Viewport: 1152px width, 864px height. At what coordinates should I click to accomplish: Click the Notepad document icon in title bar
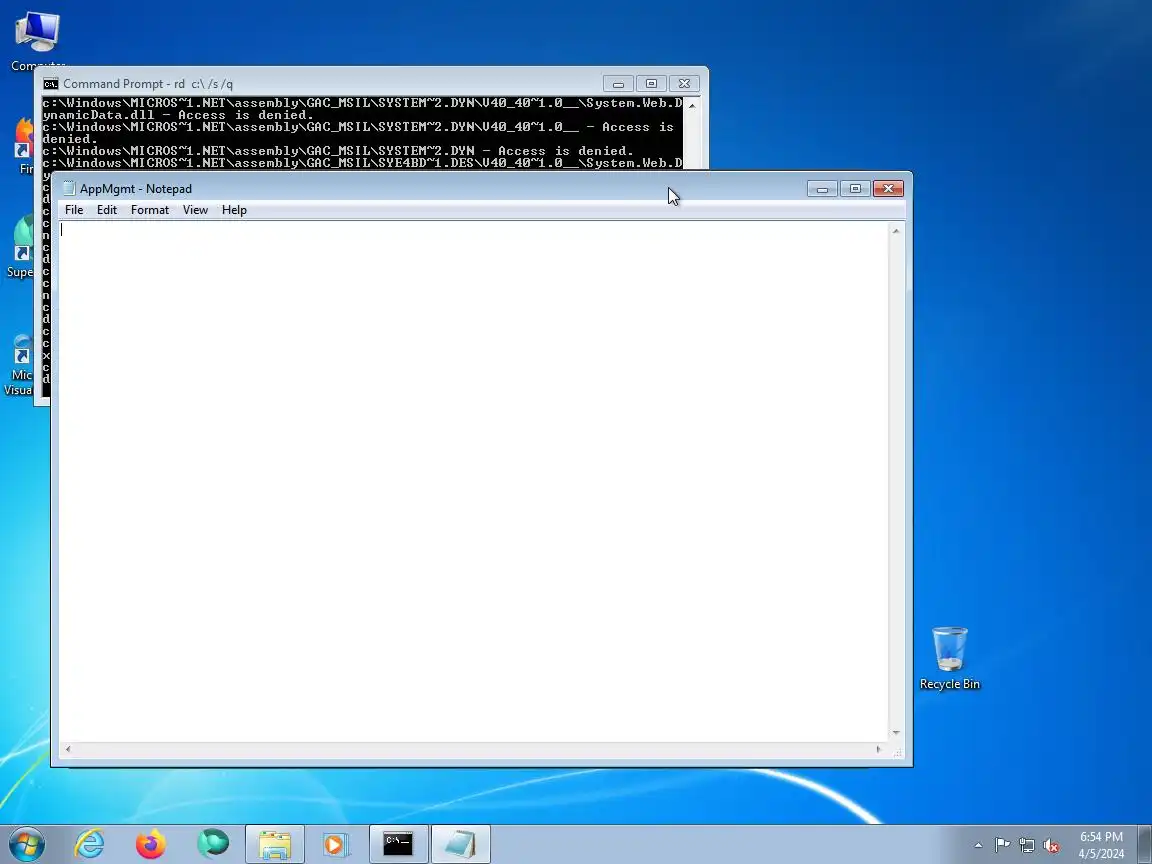click(x=69, y=189)
